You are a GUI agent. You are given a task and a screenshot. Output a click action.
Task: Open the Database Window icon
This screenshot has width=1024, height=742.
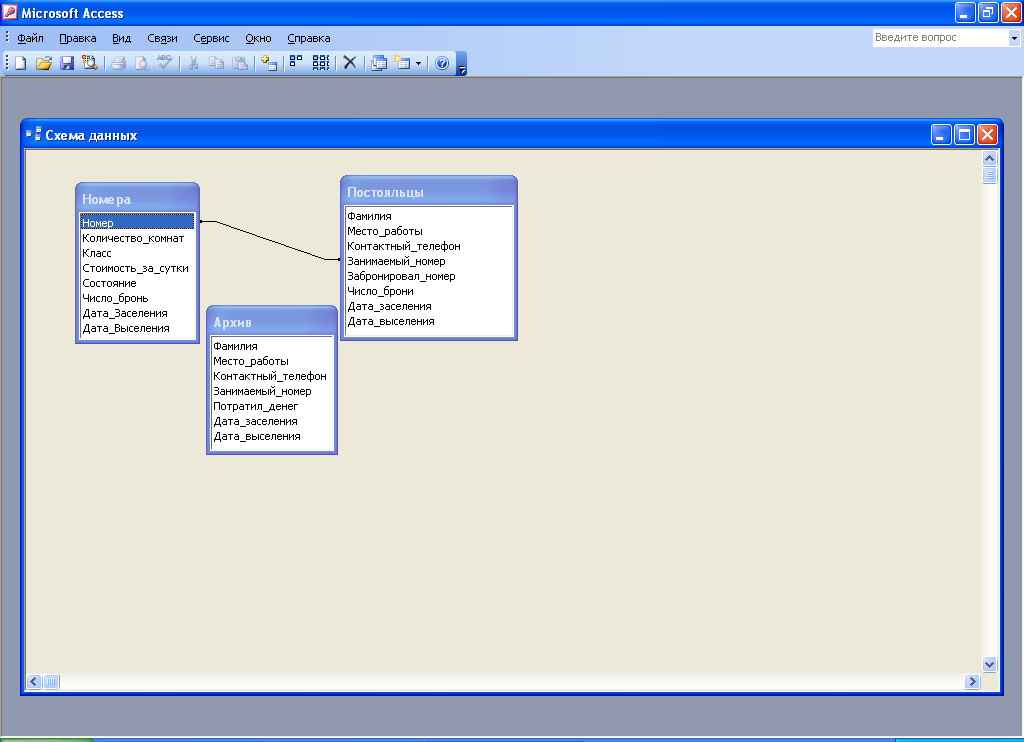click(379, 63)
